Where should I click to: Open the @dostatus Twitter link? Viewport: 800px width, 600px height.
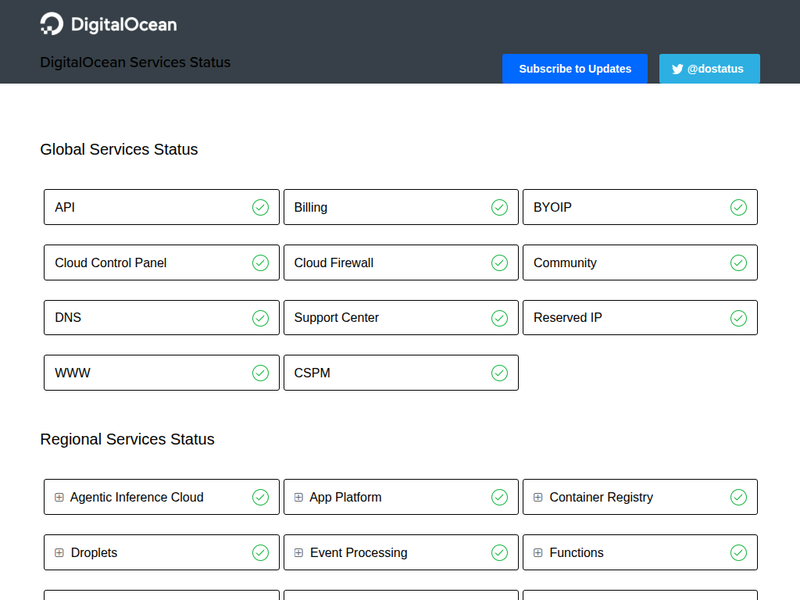pos(709,68)
